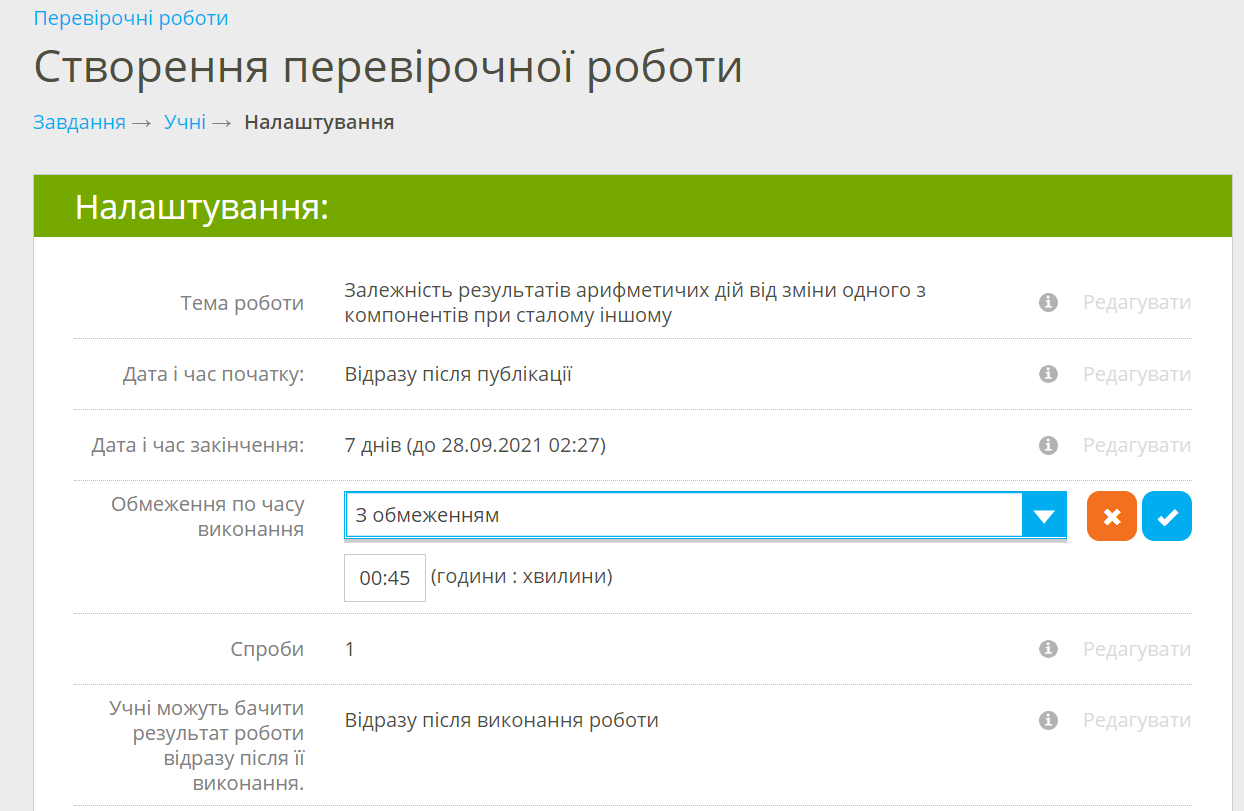Click the 00:45 time input field
Viewport: 1244px width, 811px height.
pos(385,578)
